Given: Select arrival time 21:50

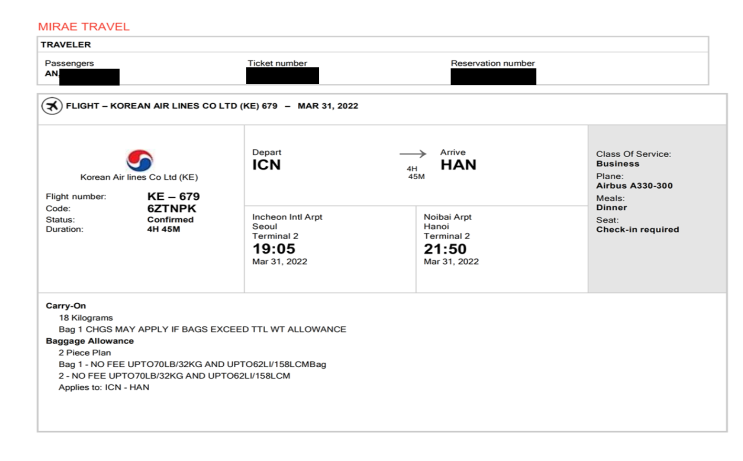Looking at the screenshot, I should tap(445, 249).
